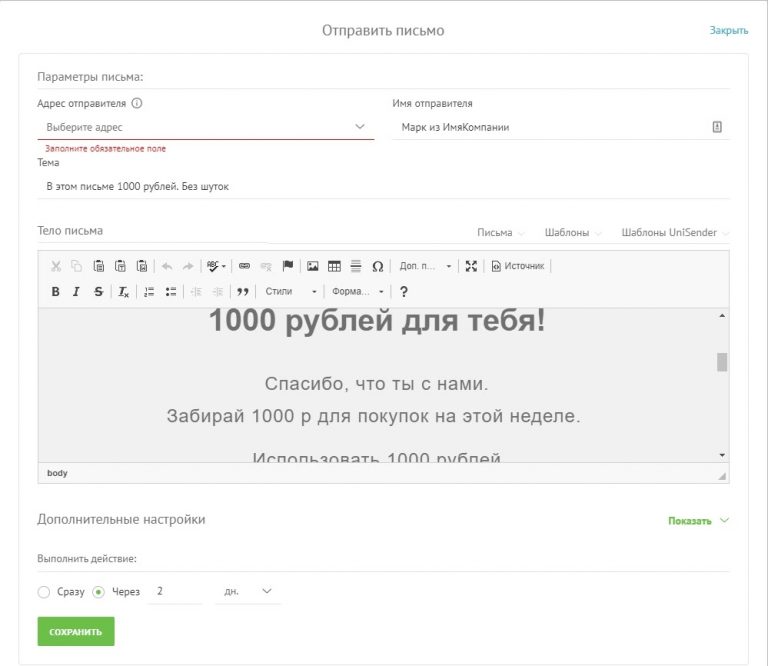The width and height of the screenshot is (768, 666).
Task: Open the 'дн.' time unit dropdown
Action: click(247, 592)
